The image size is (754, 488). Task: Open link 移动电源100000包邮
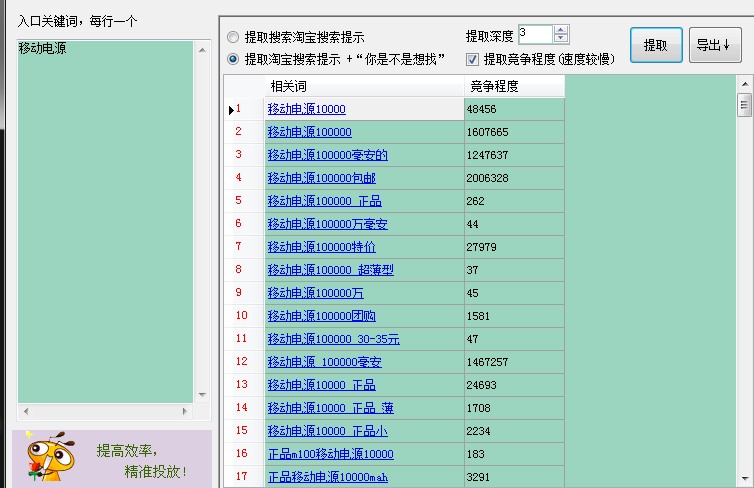tap(321, 178)
